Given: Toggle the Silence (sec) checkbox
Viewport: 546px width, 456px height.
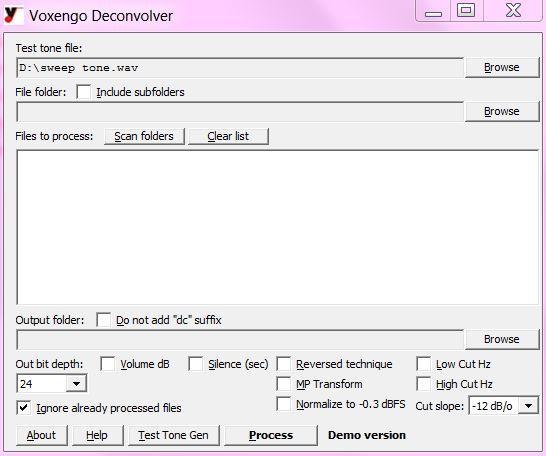Looking at the screenshot, I should [x=196, y=364].
